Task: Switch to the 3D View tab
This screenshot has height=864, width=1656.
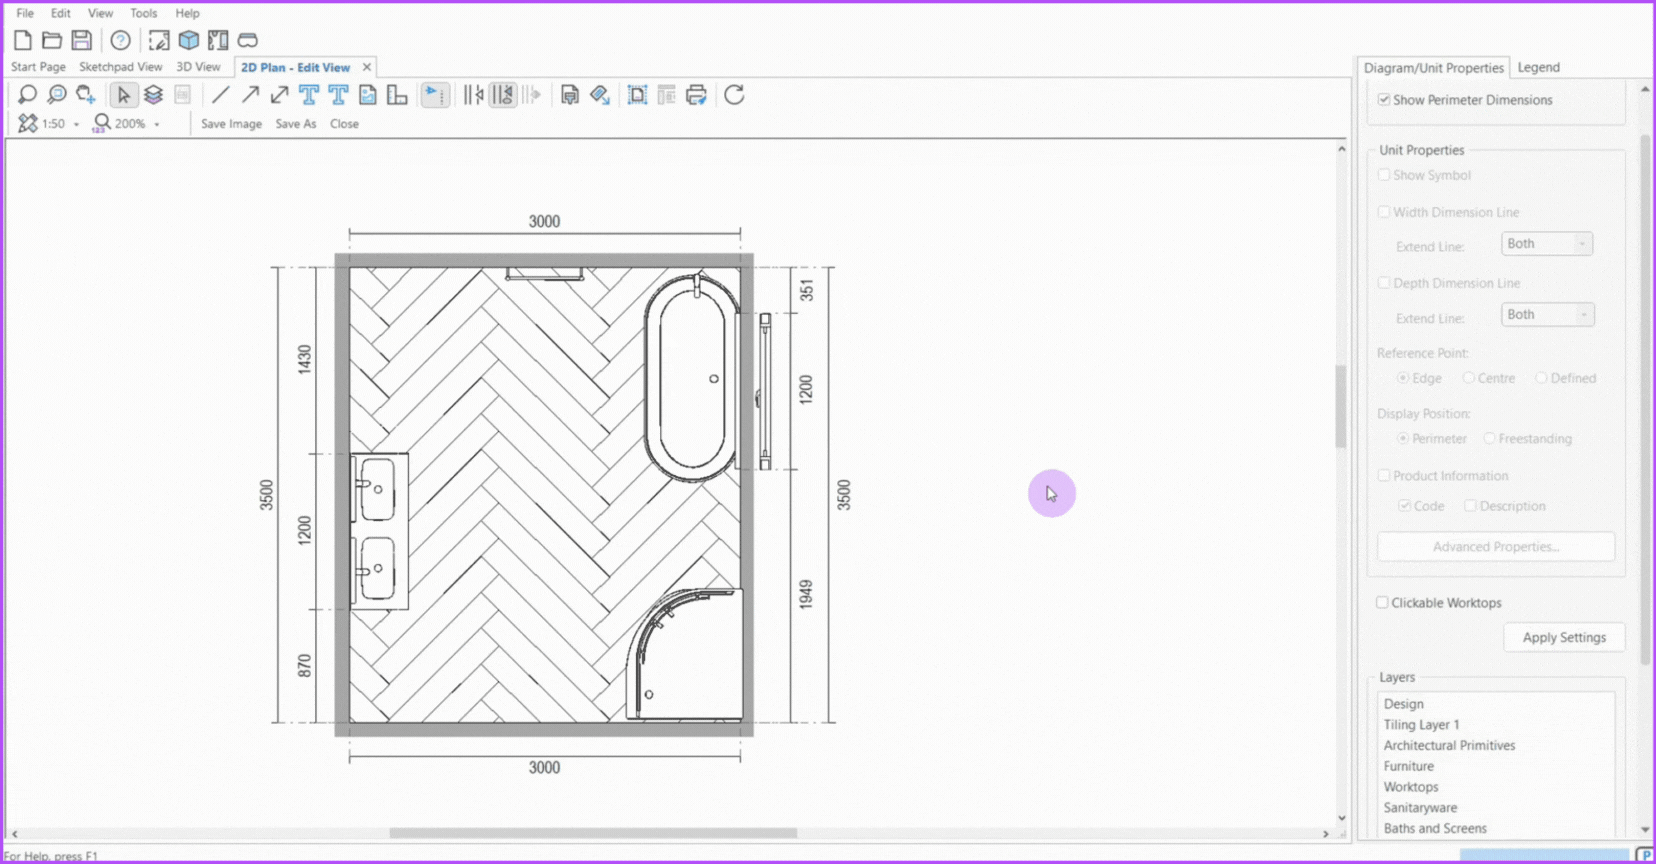Action: 198,67
